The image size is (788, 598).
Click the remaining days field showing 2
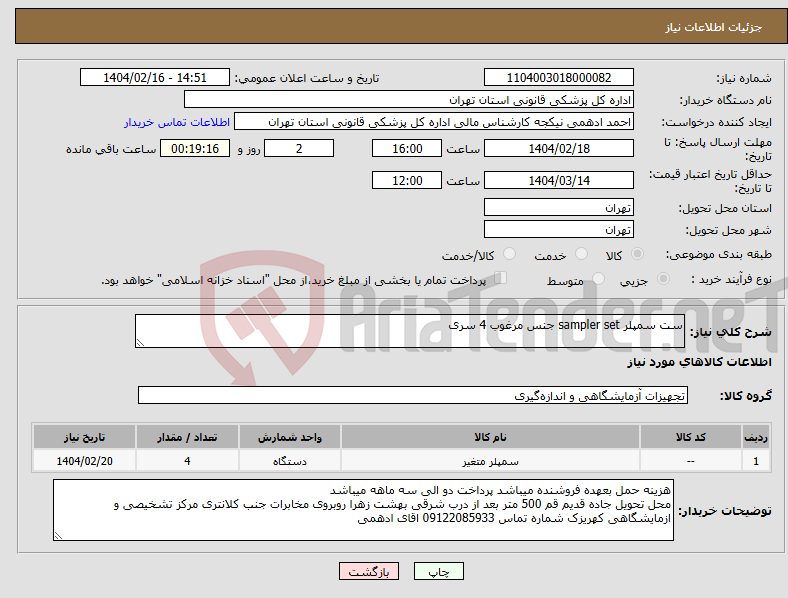tap(299, 148)
